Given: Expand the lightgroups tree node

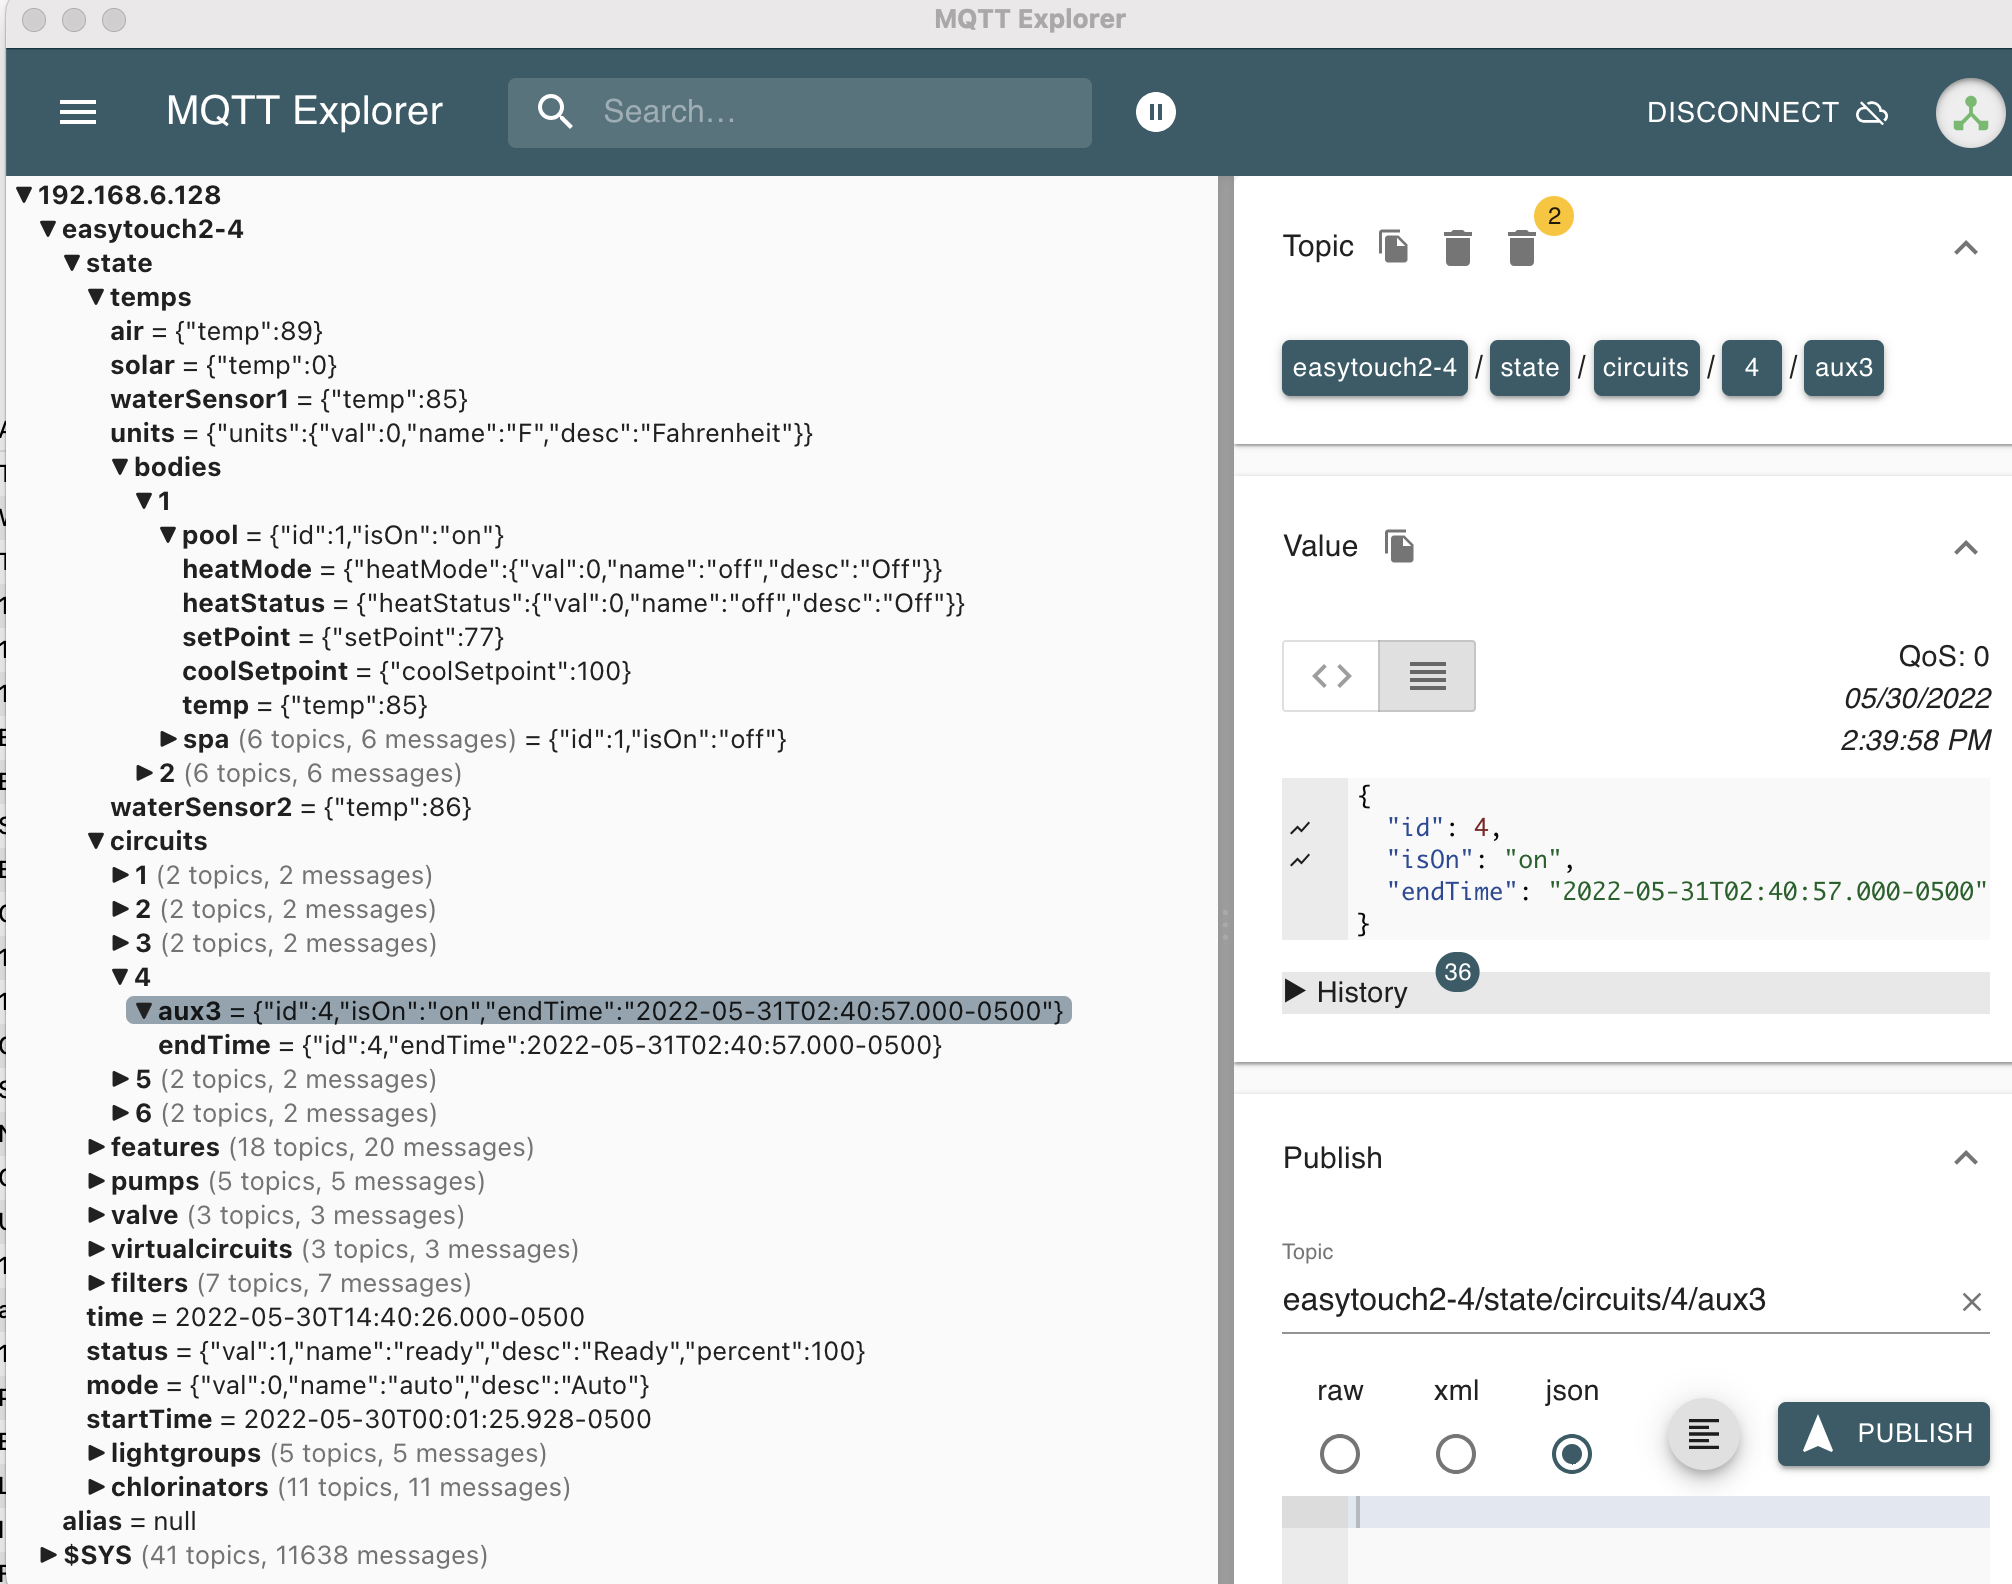Looking at the screenshot, I should pyautogui.click(x=97, y=1453).
